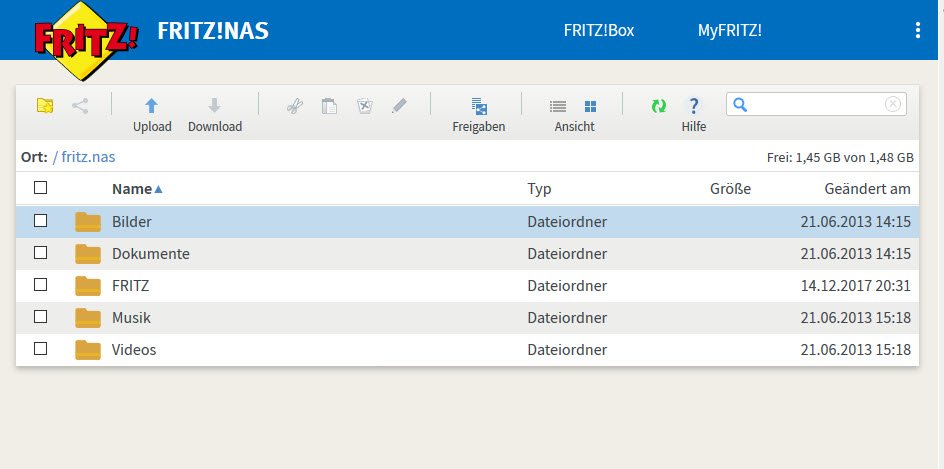944x469 pixels.
Task: Sort by the Typ column header
Action: pyautogui.click(x=539, y=189)
